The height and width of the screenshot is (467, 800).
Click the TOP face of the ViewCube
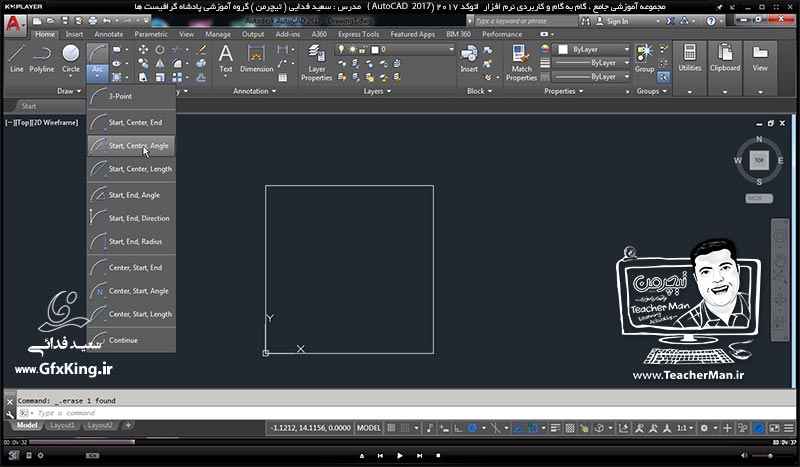tap(759, 160)
